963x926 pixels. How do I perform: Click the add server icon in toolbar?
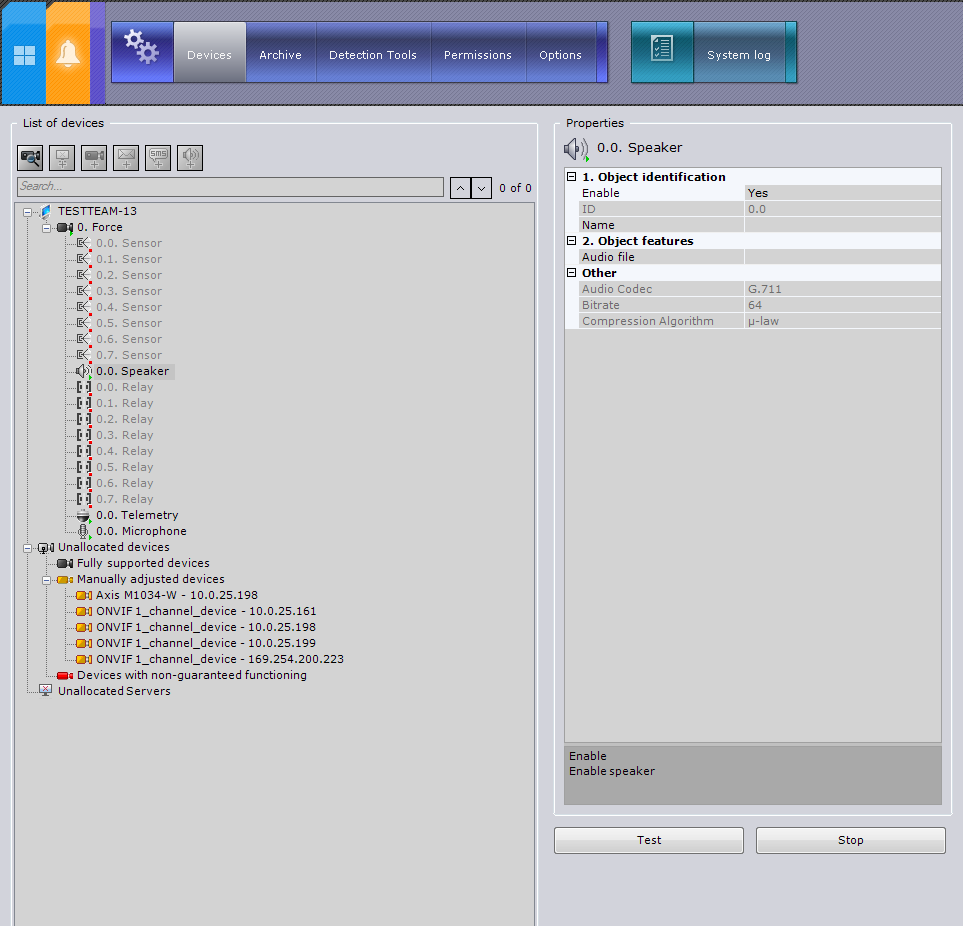point(62,157)
